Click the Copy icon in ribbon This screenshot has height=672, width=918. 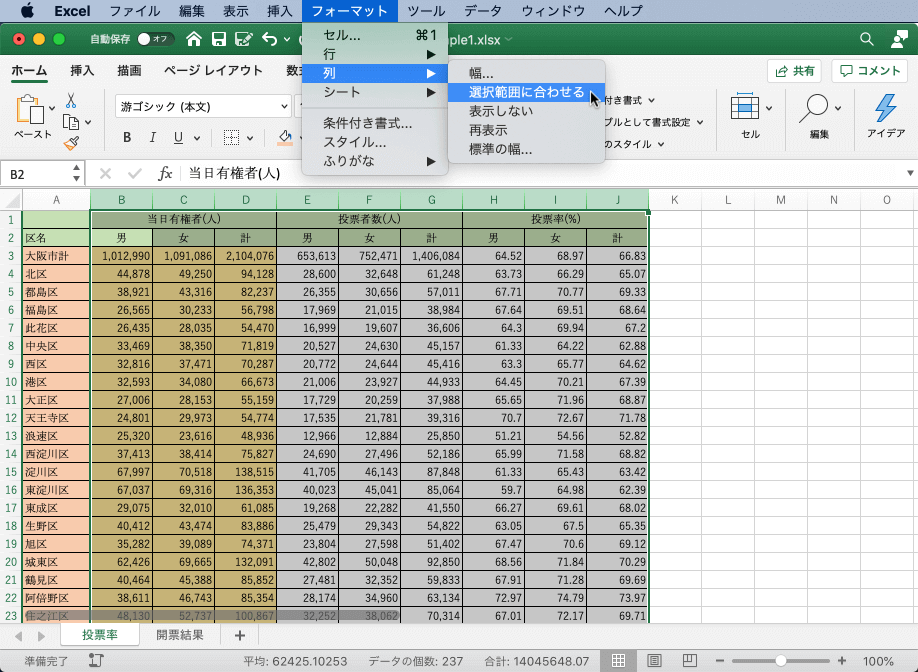[x=71, y=122]
